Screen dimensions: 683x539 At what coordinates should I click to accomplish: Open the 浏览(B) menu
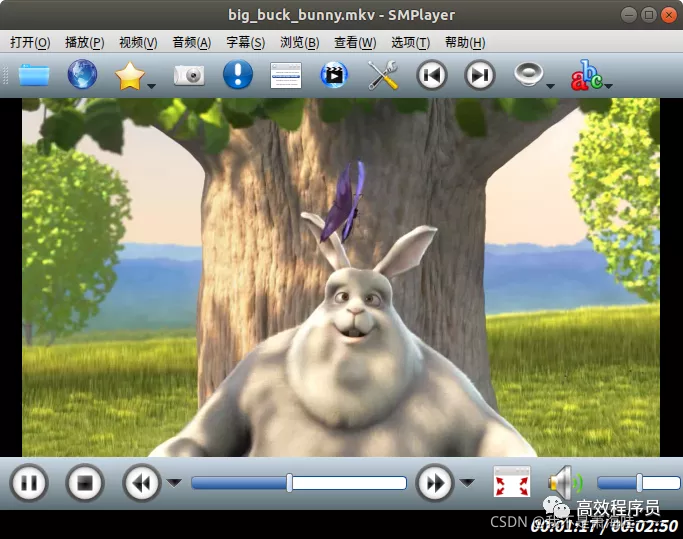pyautogui.click(x=300, y=43)
